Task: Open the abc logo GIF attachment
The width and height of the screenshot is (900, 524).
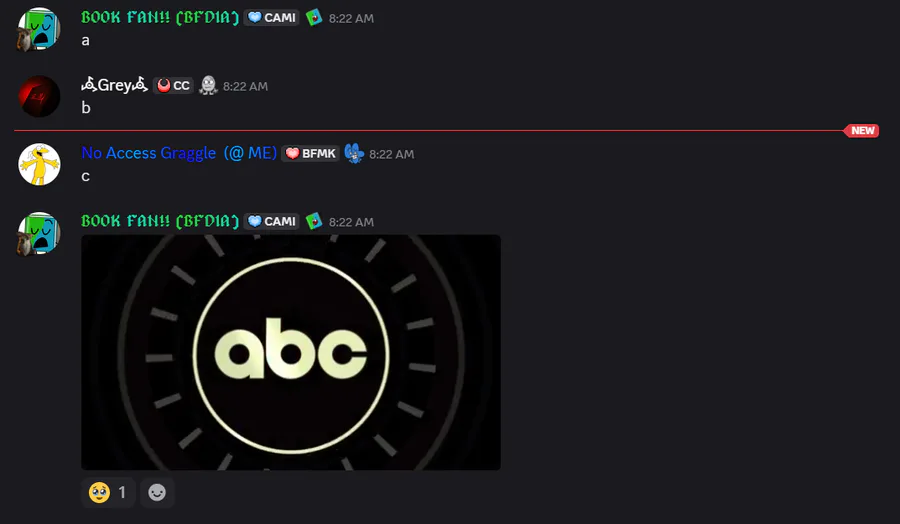Action: (291, 352)
